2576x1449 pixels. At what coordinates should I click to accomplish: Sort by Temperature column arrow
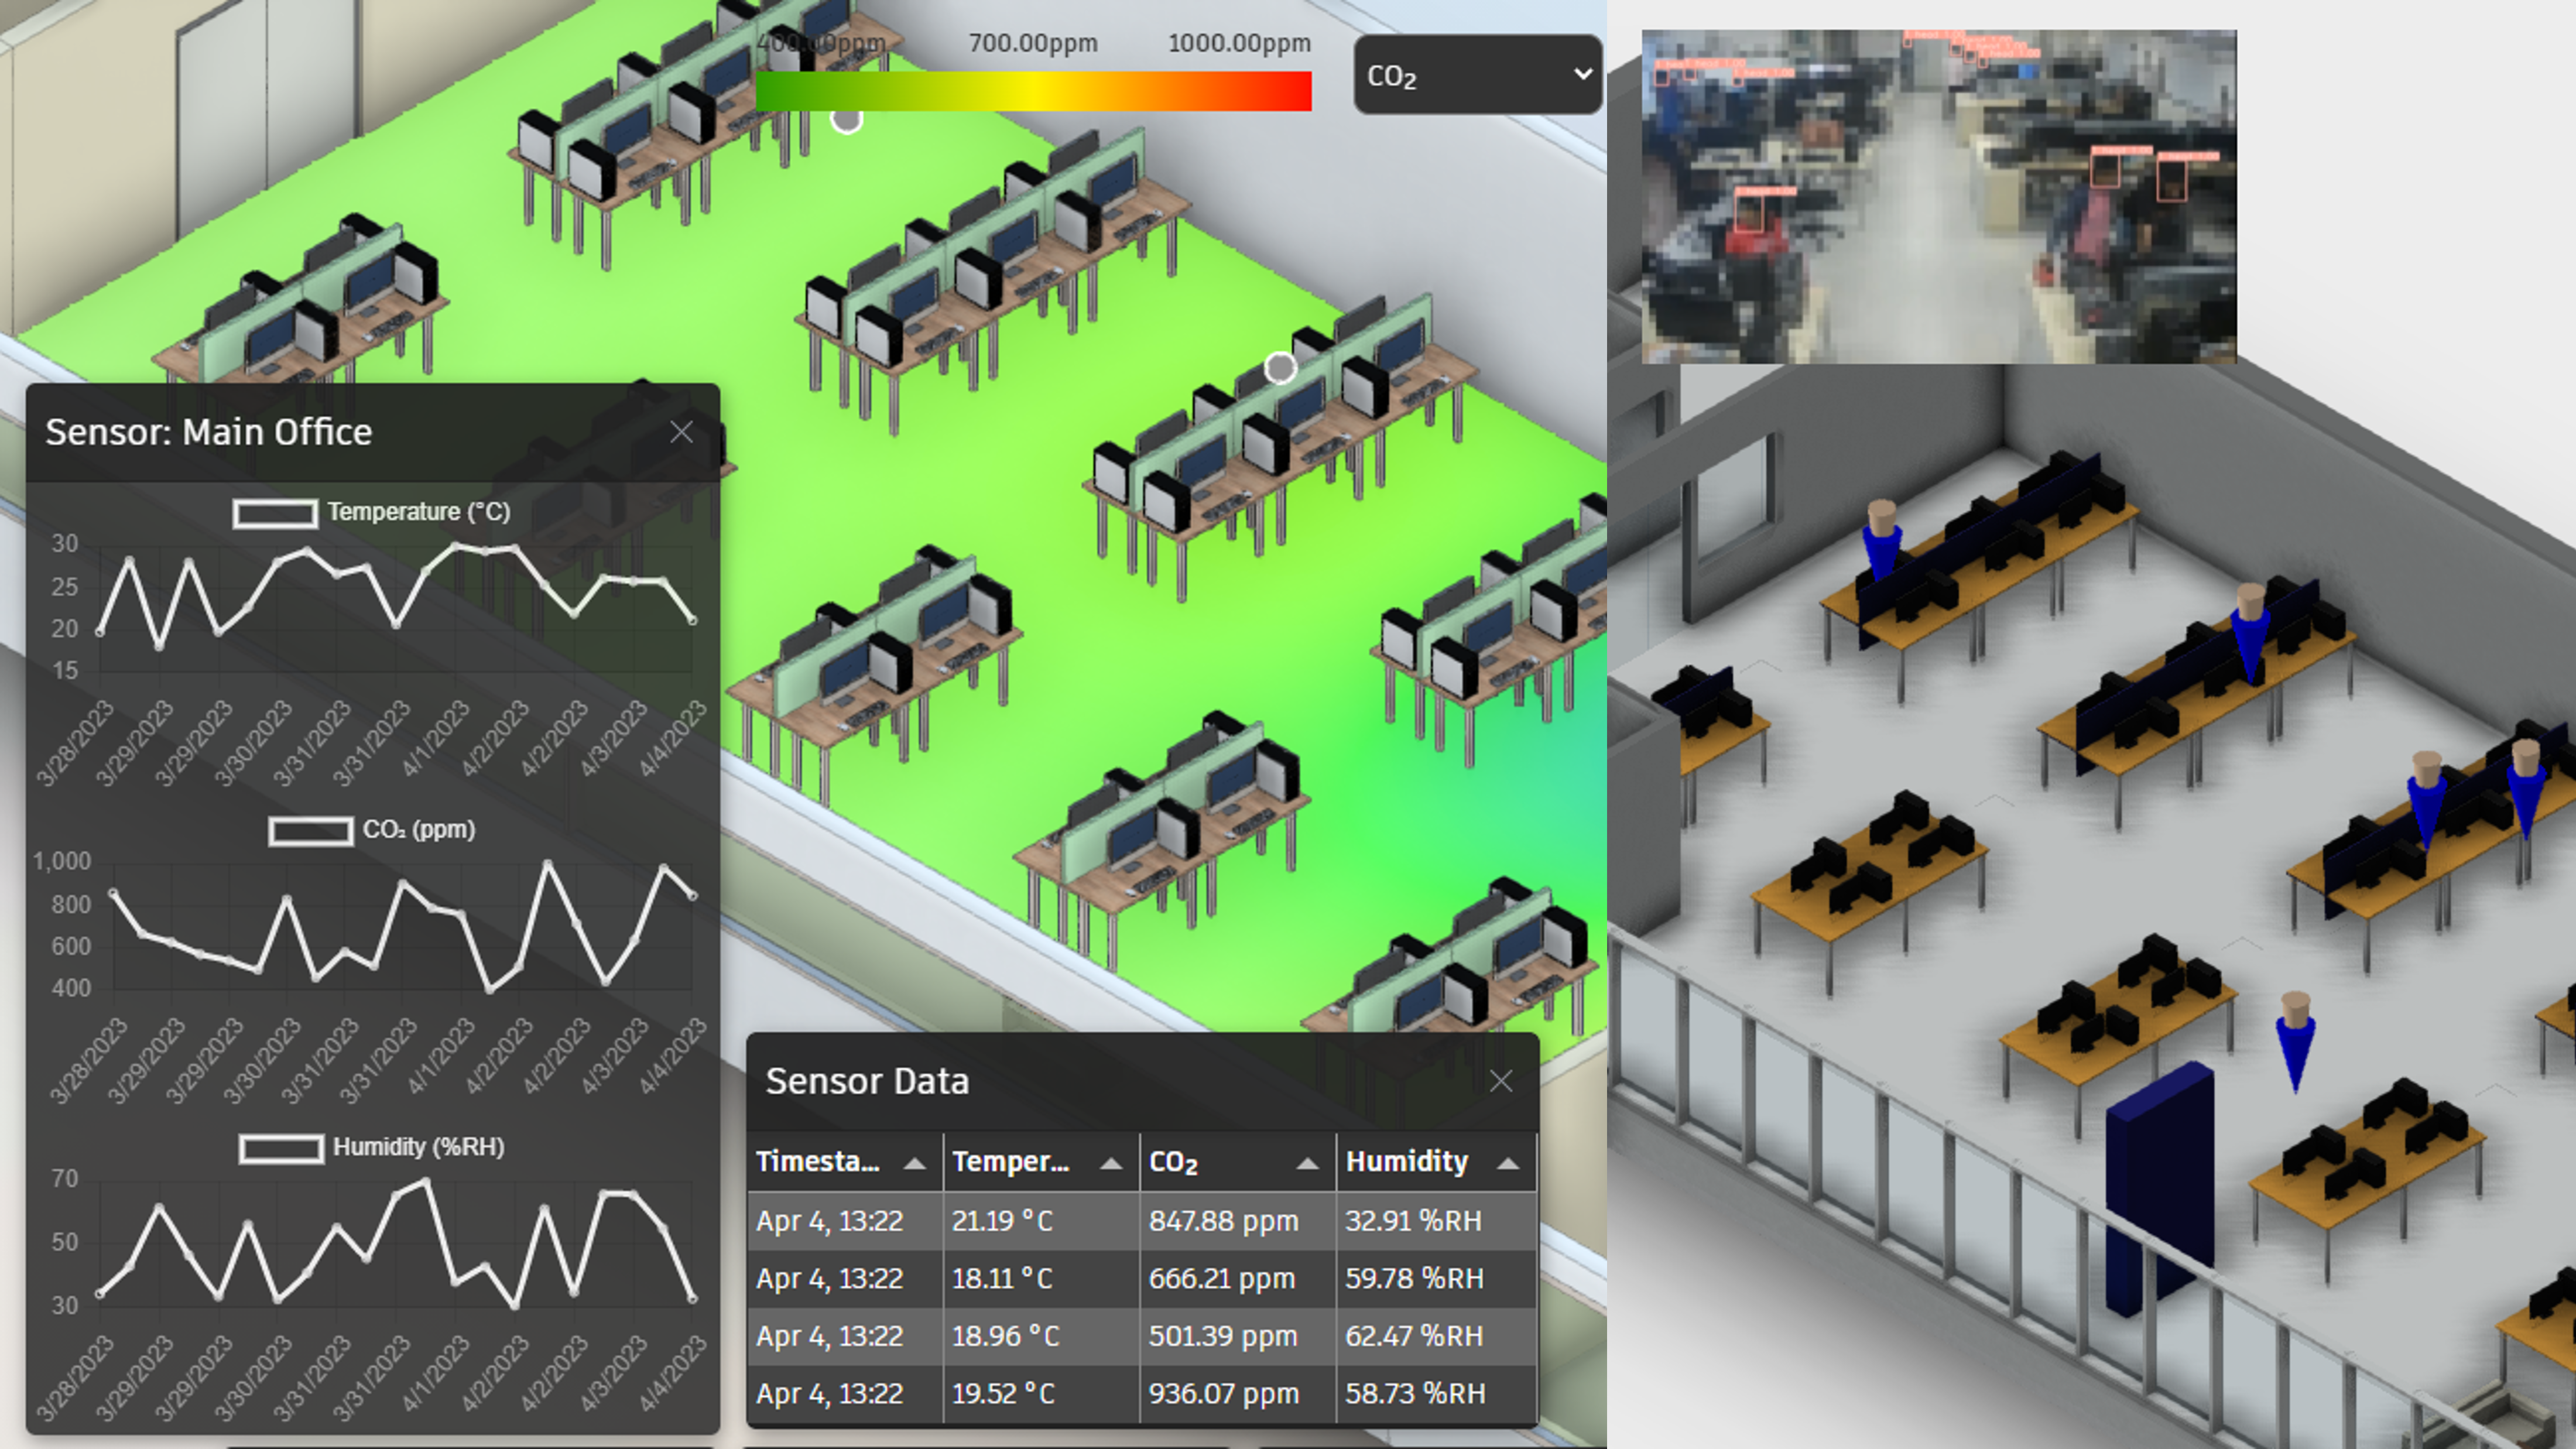[1110, 1163]
